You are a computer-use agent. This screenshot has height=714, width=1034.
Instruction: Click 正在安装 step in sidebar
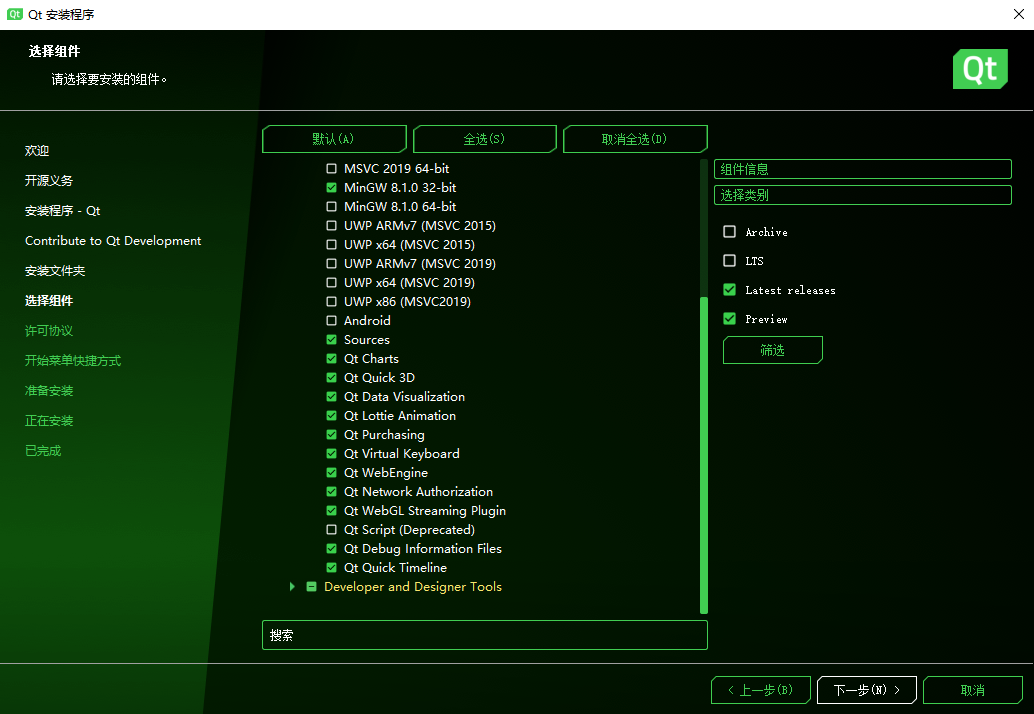49,421
